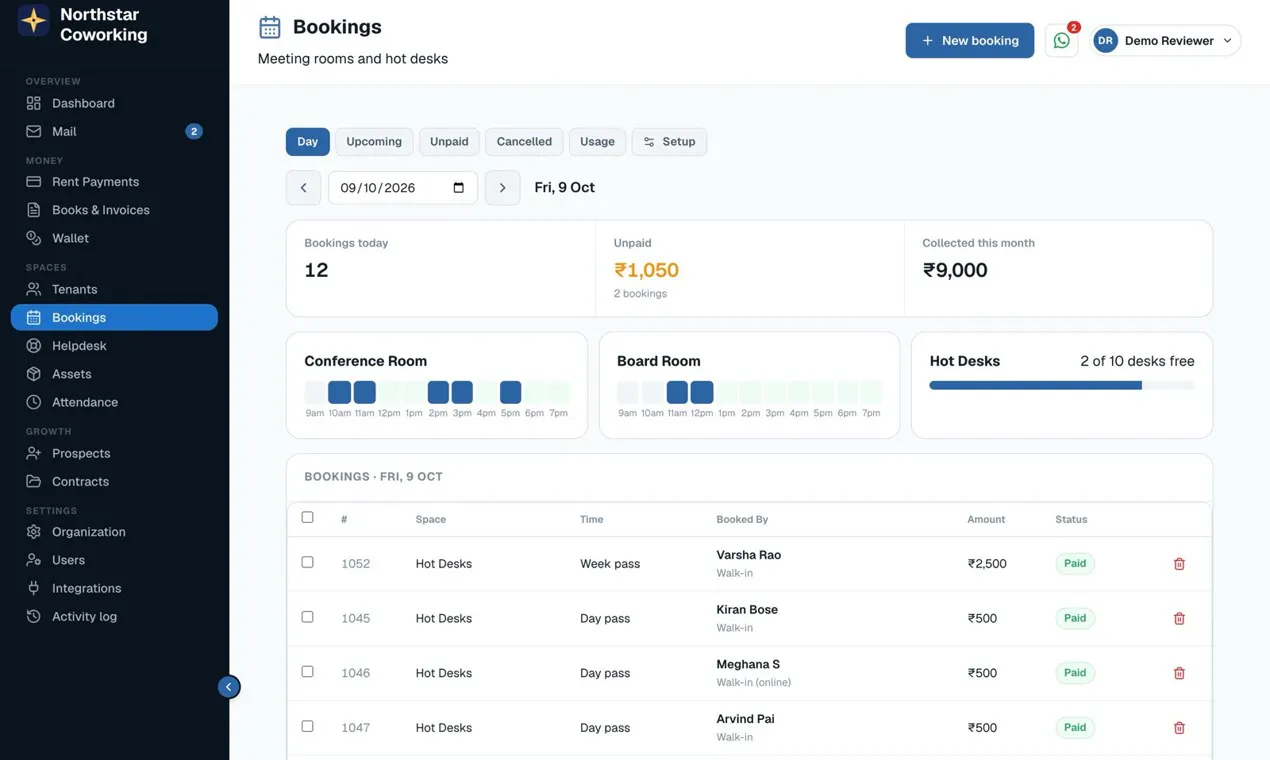Open the Assets section

point(114,374)
